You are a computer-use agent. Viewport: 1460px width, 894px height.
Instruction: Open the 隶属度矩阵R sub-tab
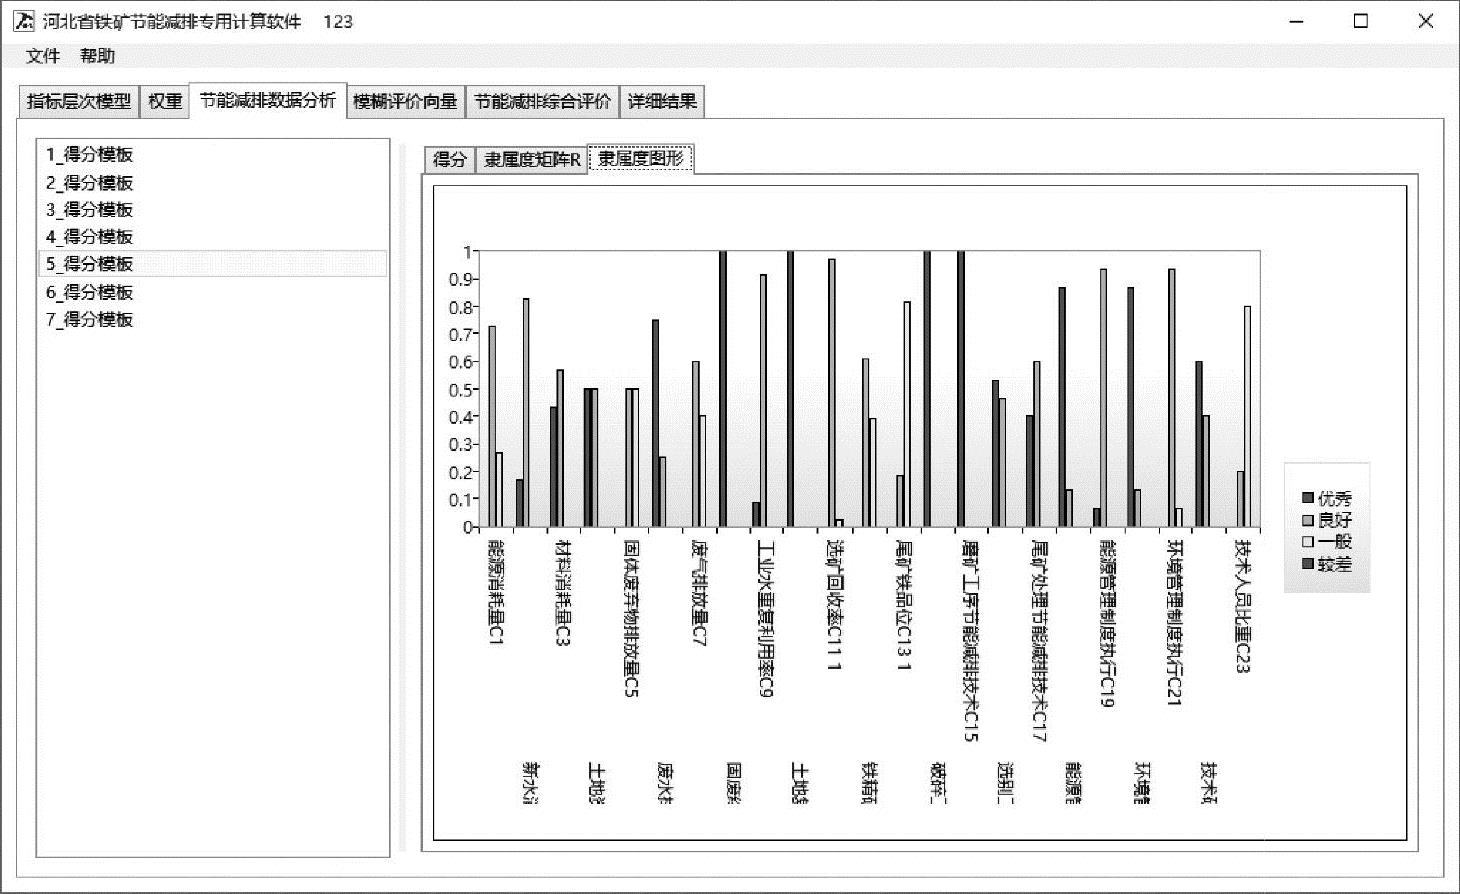[532, 159]
